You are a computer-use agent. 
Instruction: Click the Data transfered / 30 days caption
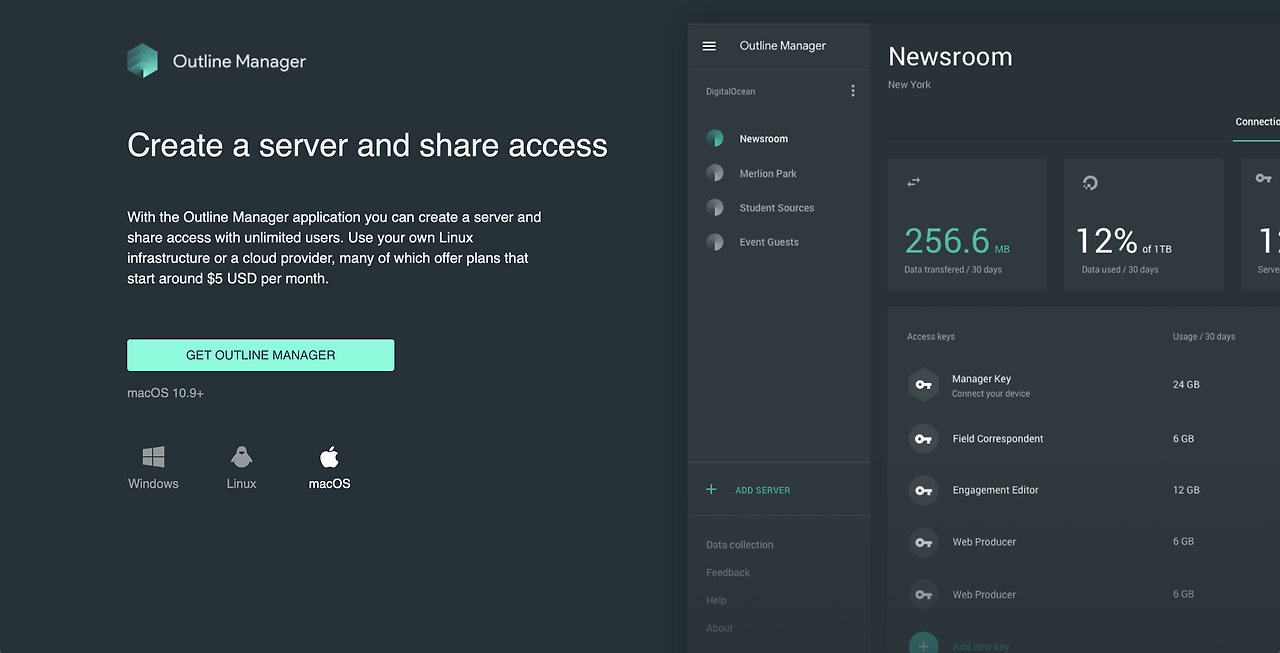(953, 270)
